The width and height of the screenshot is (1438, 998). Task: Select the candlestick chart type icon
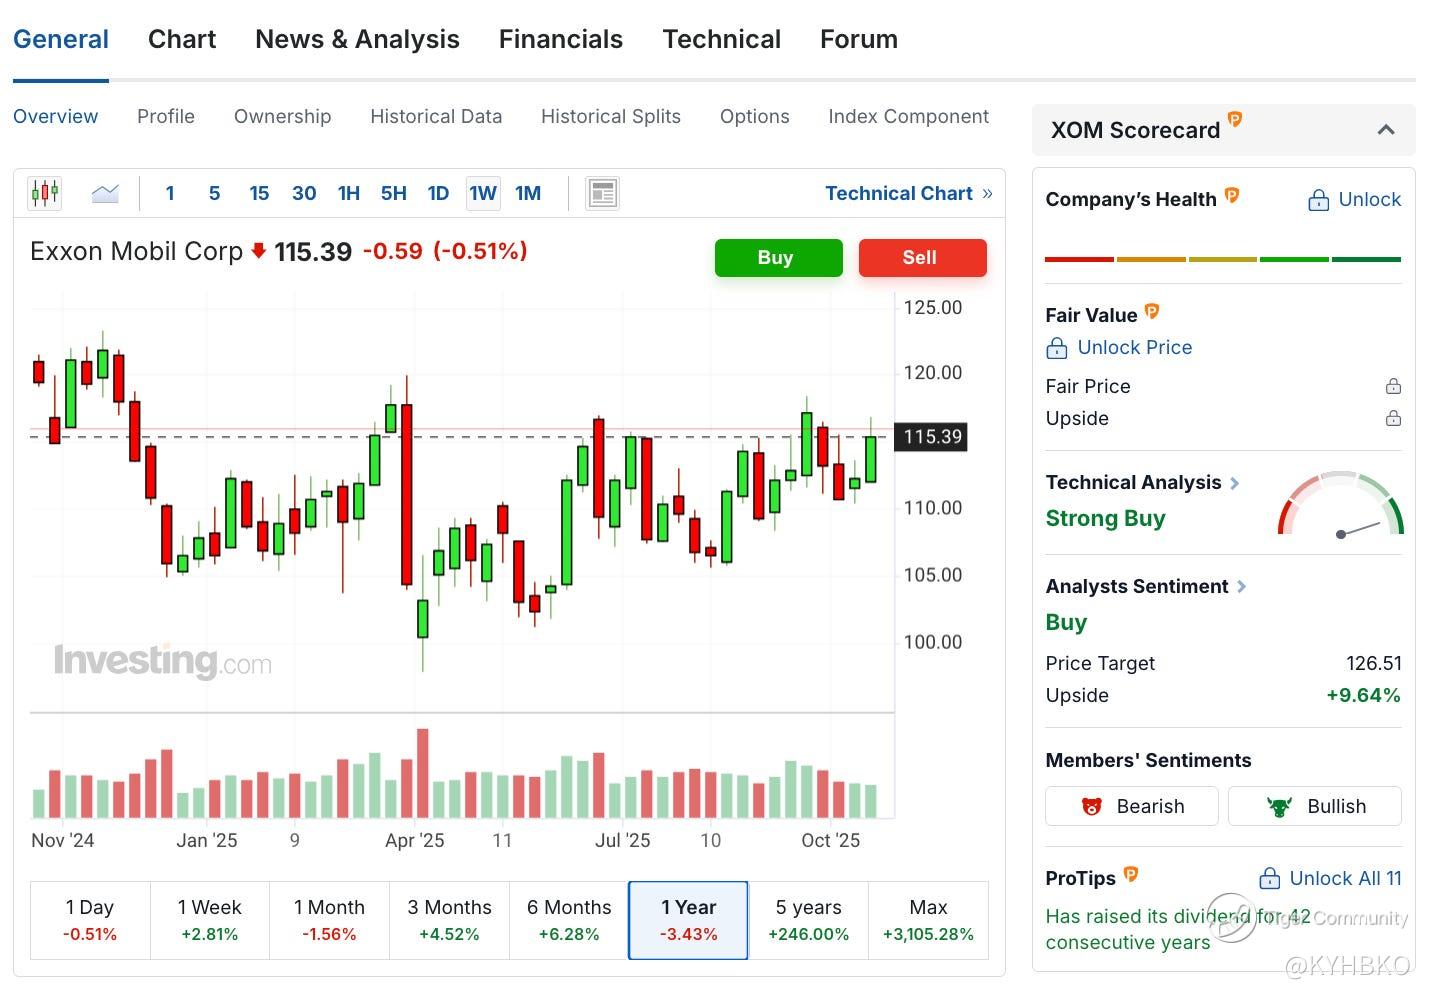[44, 193]
